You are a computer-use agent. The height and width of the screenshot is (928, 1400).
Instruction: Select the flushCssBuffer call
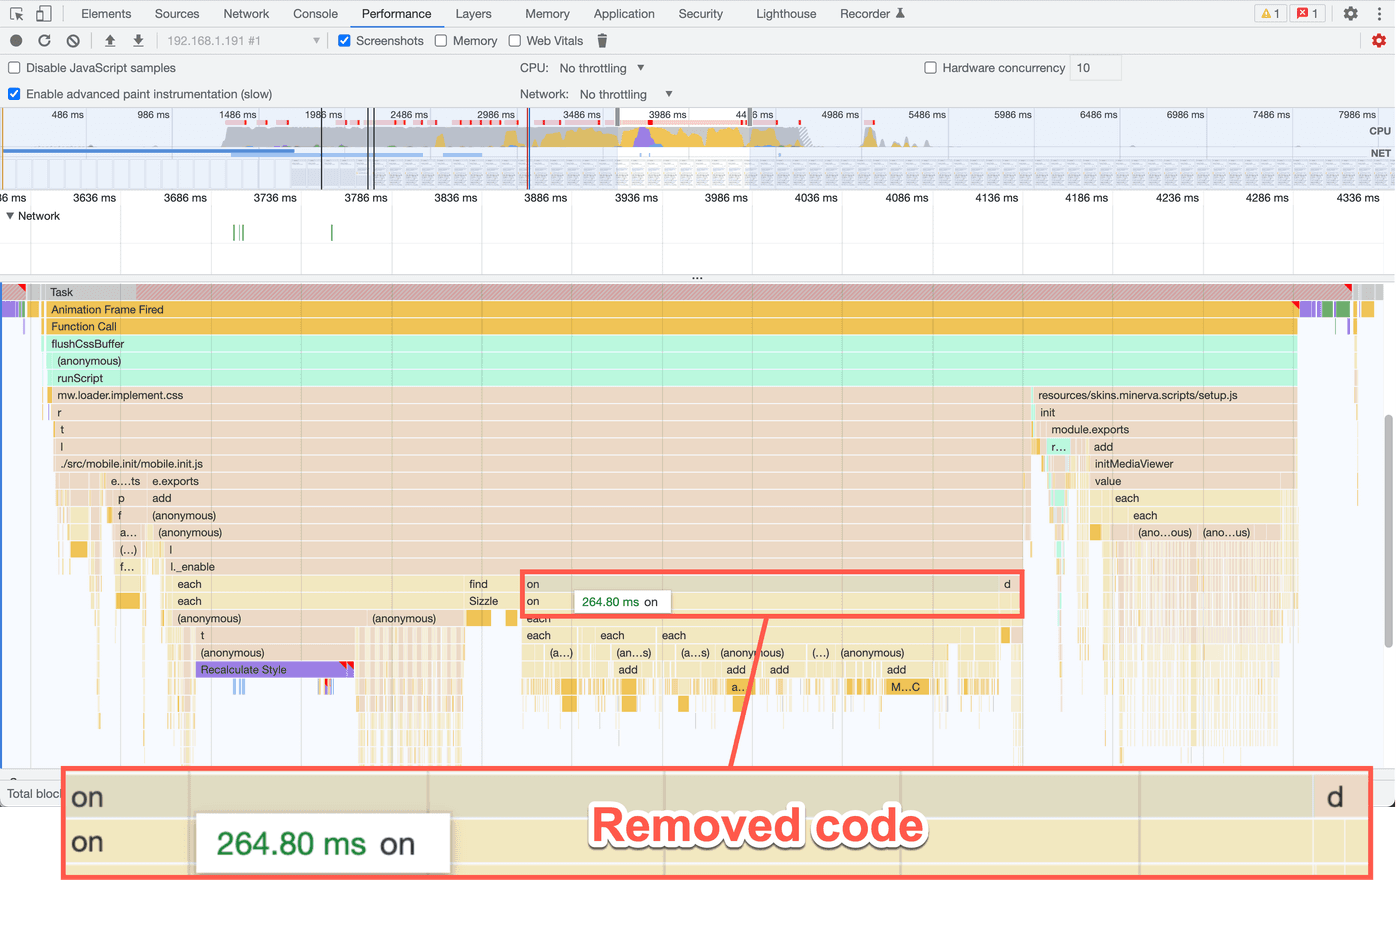point(672,344)
